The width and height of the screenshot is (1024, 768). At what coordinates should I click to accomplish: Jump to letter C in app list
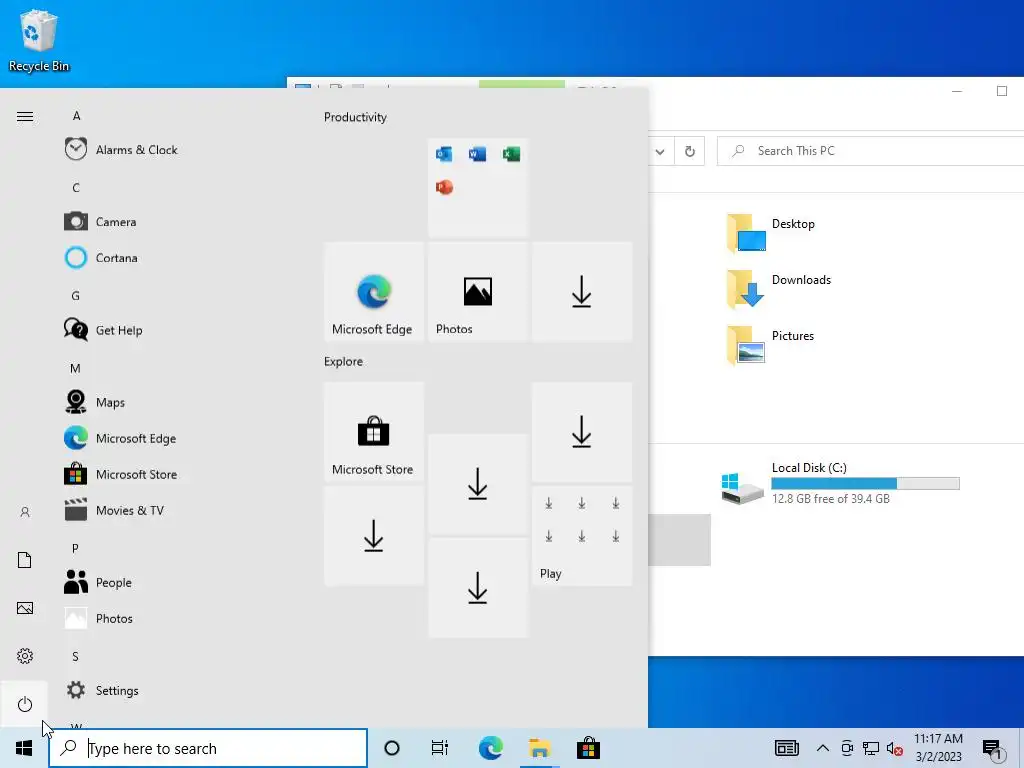(x=76, y=187)
